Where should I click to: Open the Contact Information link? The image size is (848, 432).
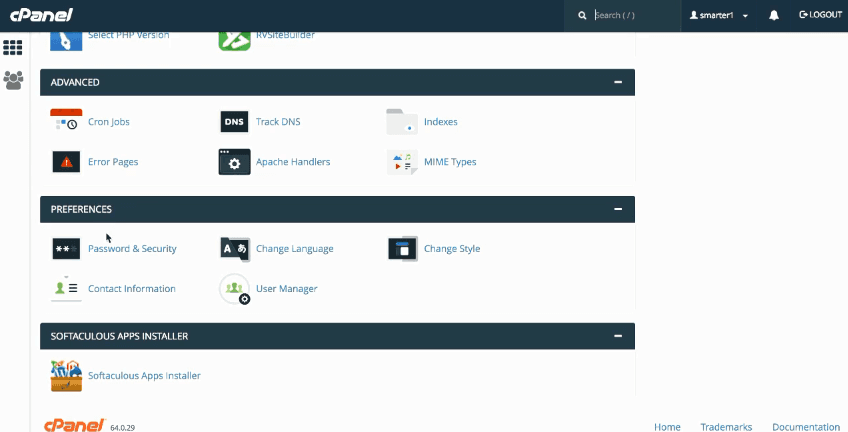tap(132, 289)
